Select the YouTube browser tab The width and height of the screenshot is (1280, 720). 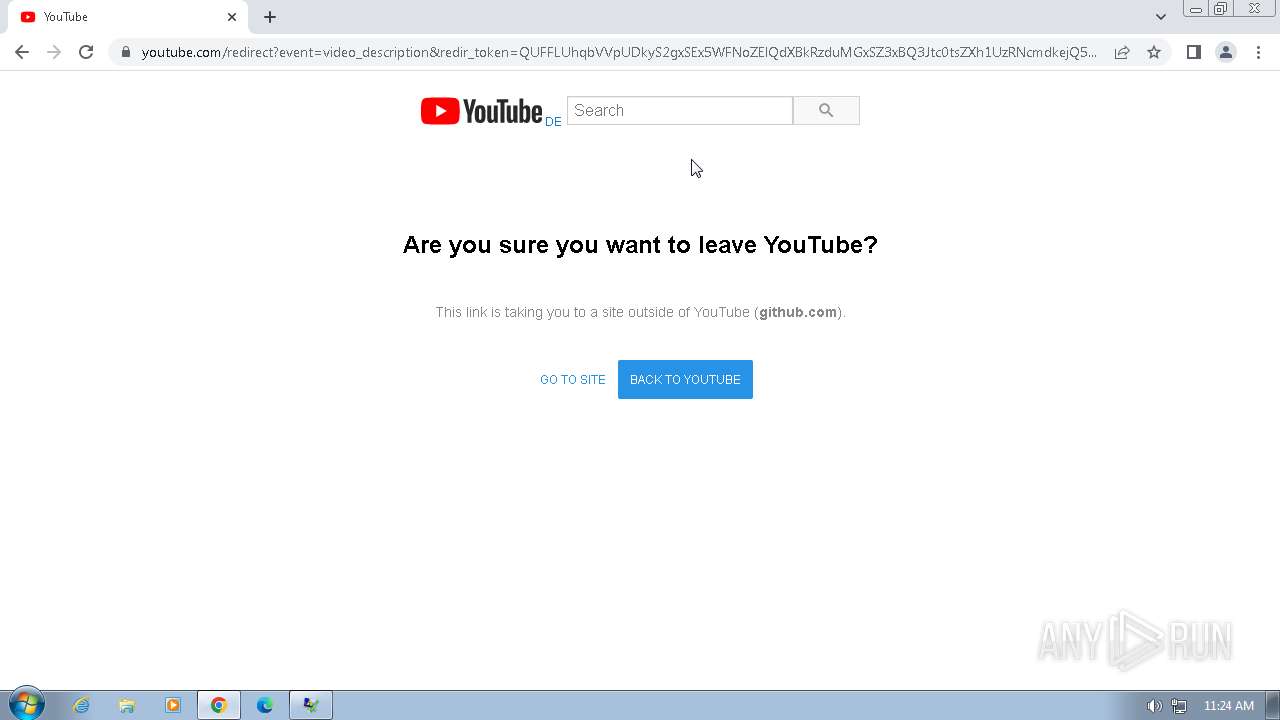coord(126,17)
